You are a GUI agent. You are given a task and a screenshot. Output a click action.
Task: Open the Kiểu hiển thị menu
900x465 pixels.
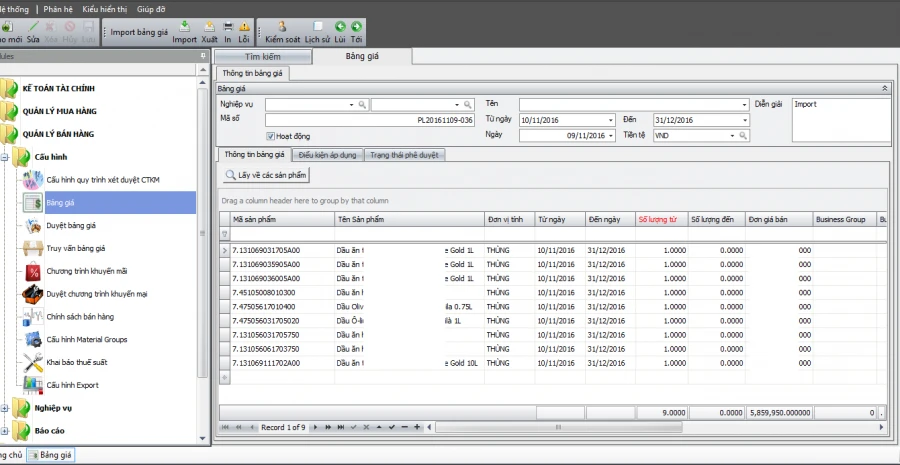click(x=104, y=9)
